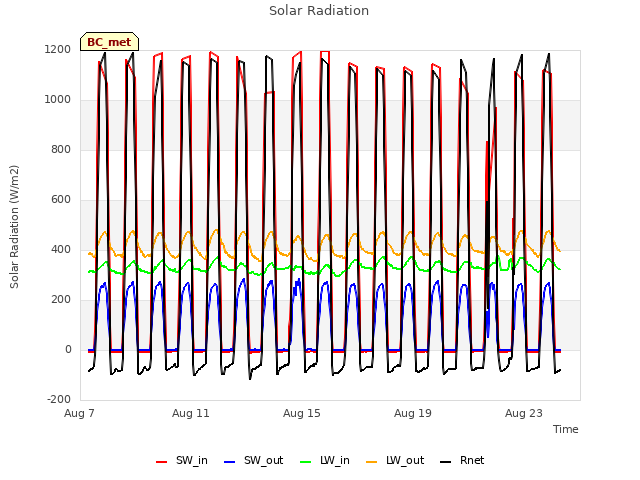Click the green LW_in legend swatch
Viewport: 640px width, 480px height.
[306, 462]
